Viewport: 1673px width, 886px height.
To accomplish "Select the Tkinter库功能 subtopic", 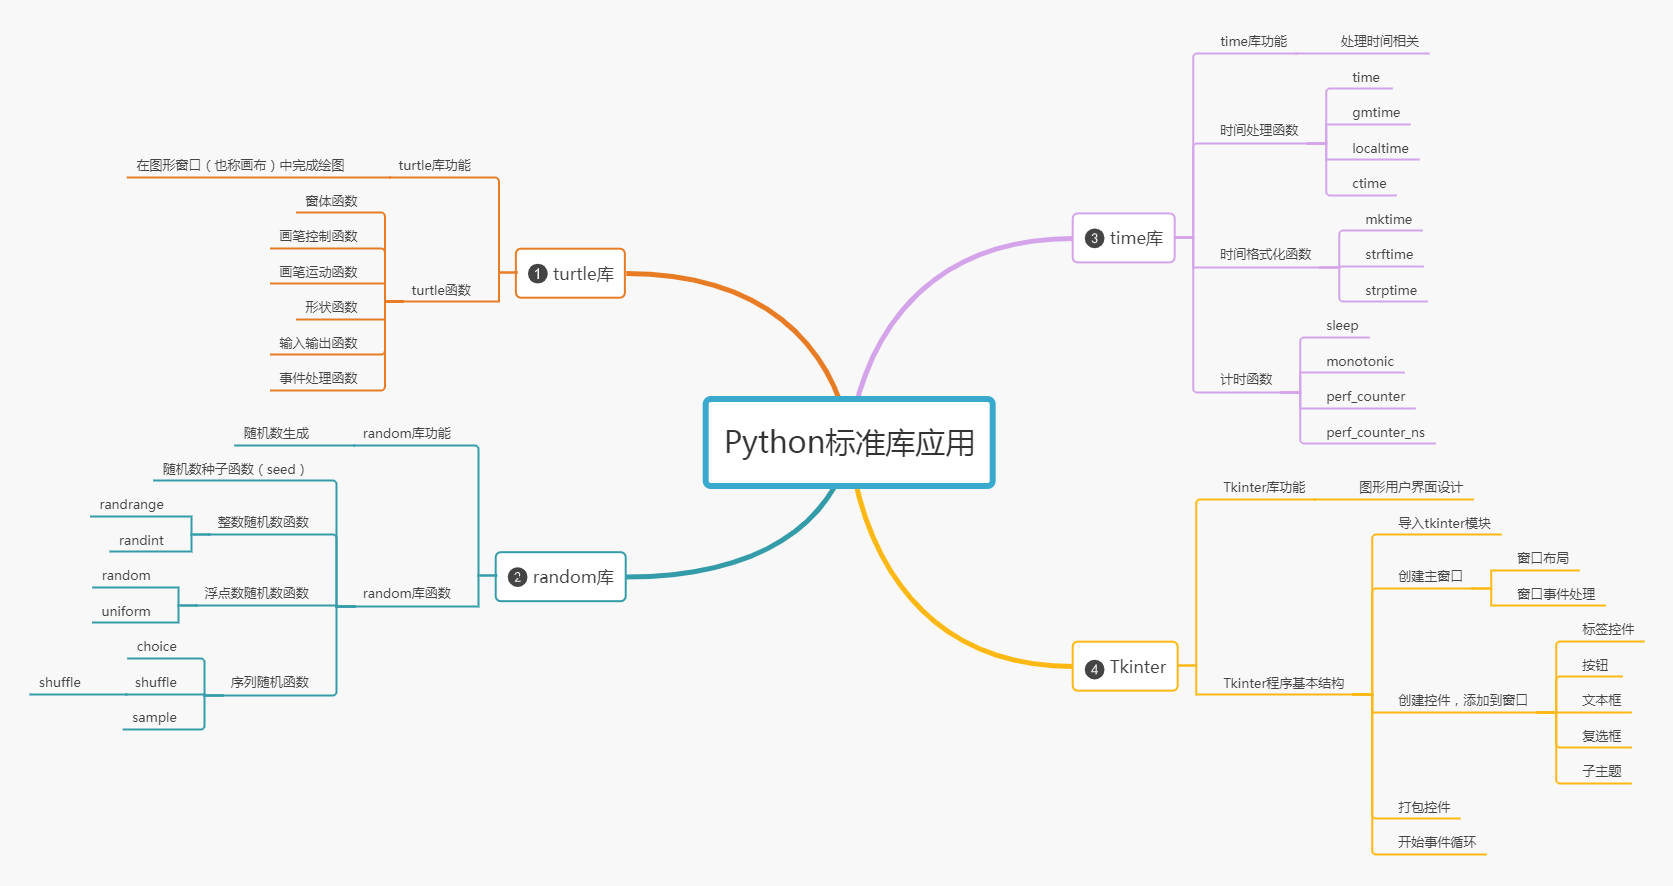I will tap(1264, 487).
